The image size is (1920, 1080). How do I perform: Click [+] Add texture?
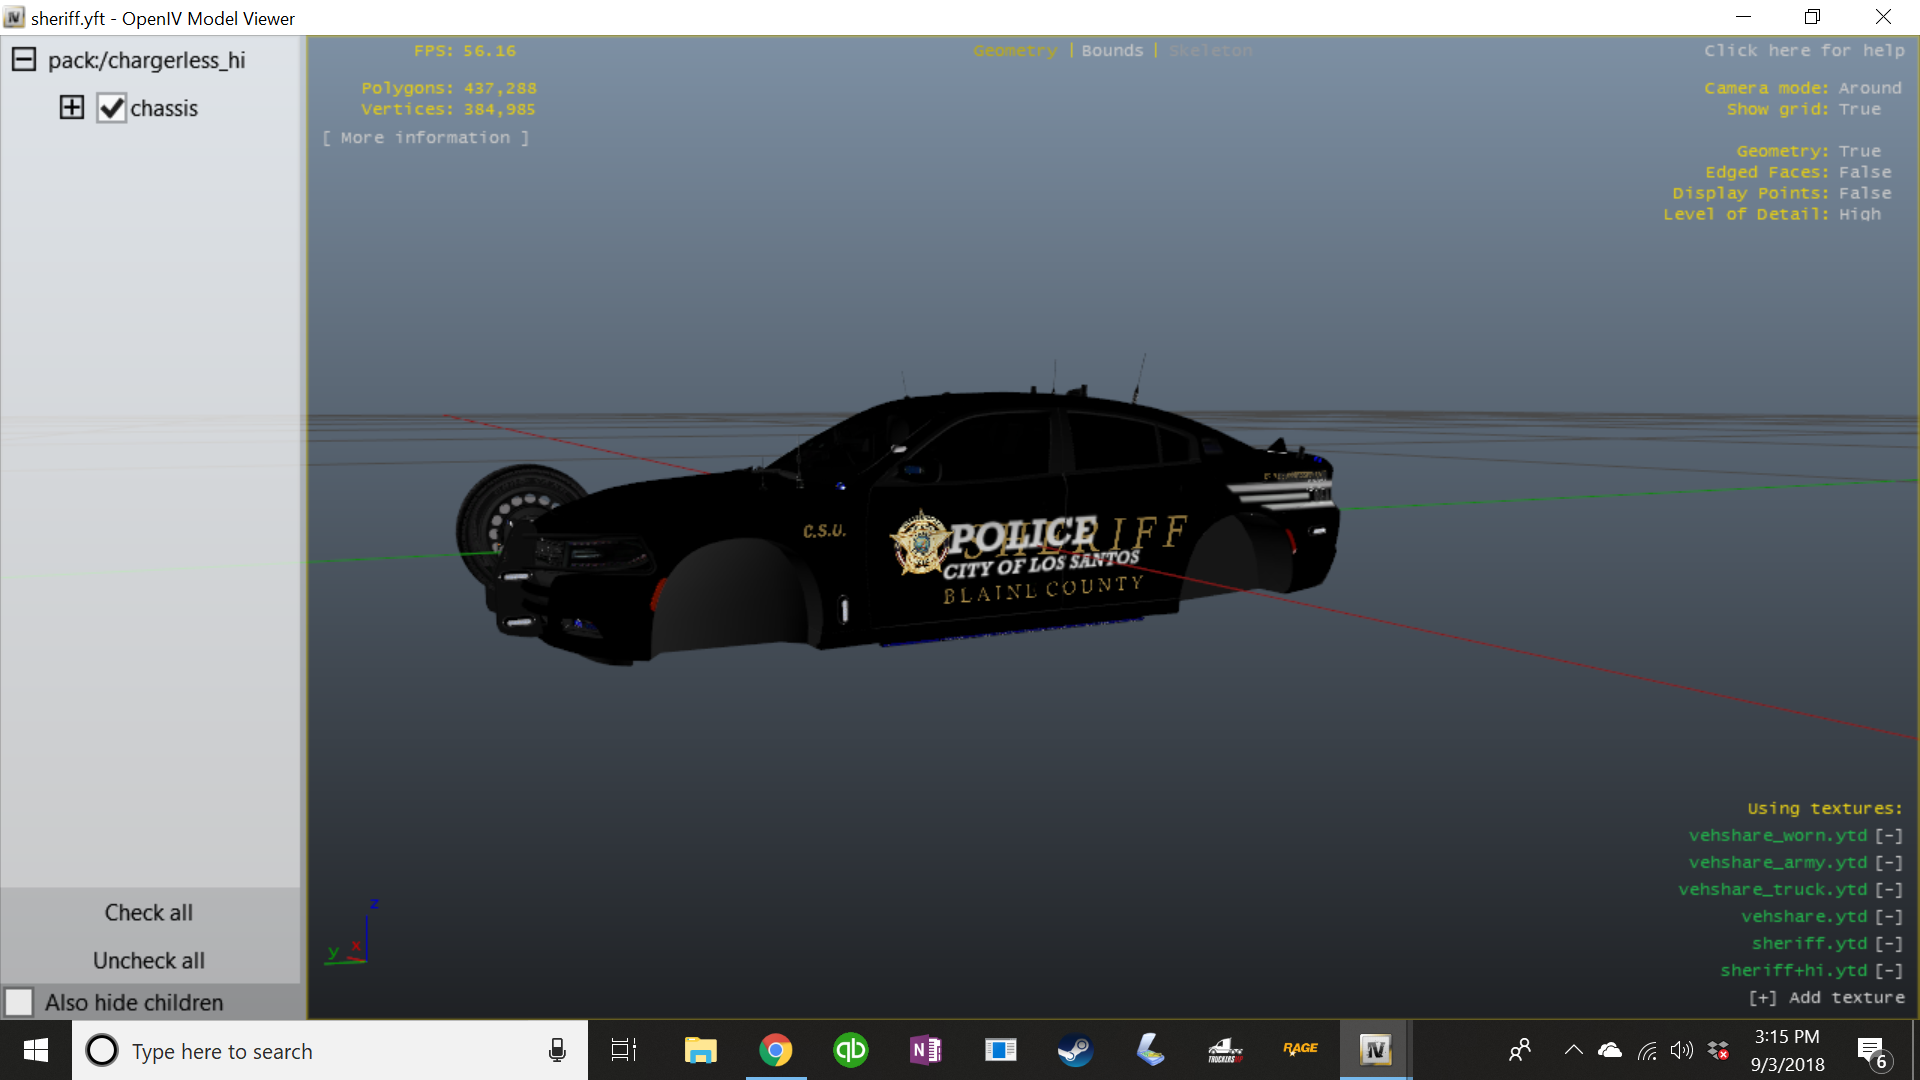pyautogui.click(x=1826, y=998)
